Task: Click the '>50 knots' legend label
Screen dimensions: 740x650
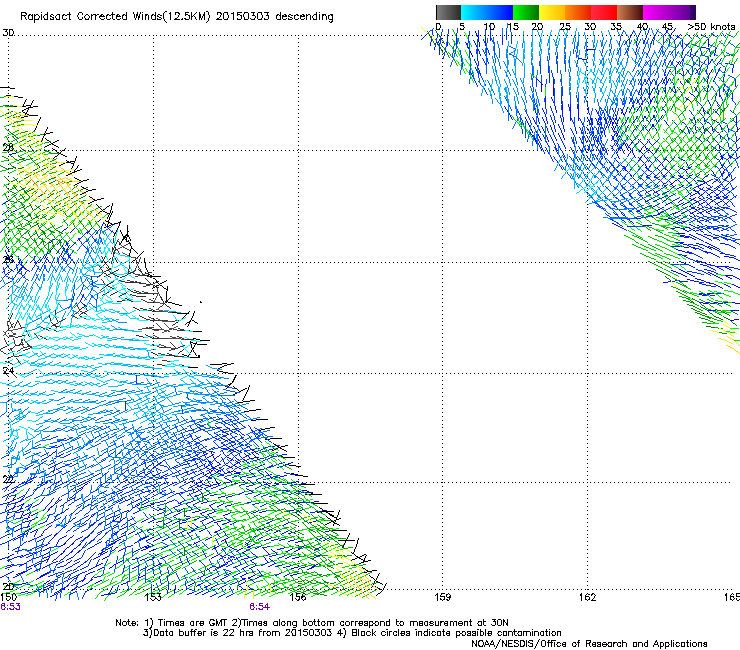Action: [711, 27]
